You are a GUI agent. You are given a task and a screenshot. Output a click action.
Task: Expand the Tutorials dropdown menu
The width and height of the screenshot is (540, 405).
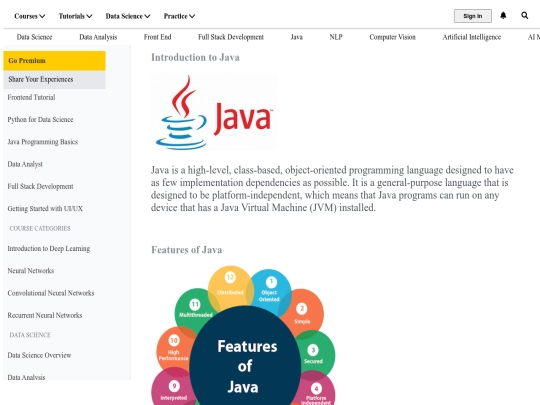pos(75,16)
